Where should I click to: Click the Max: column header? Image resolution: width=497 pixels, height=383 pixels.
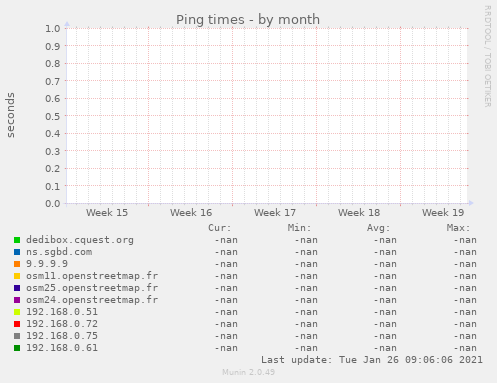(x=458, y=228)
